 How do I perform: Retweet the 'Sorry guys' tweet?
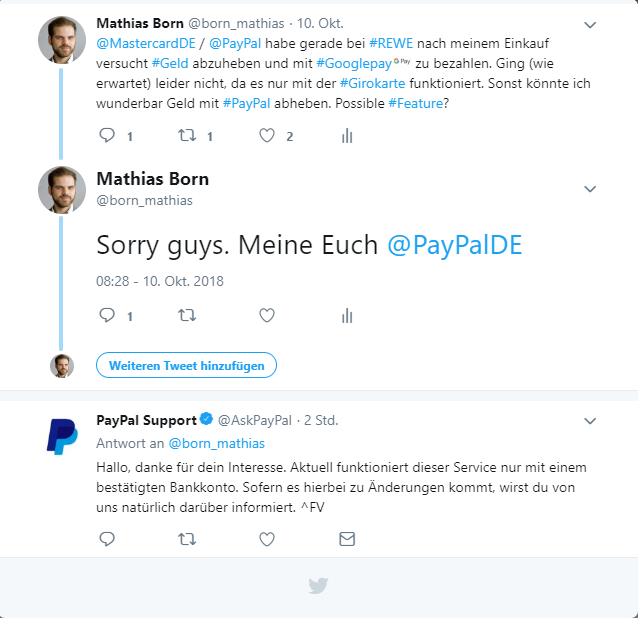(187, 315)
